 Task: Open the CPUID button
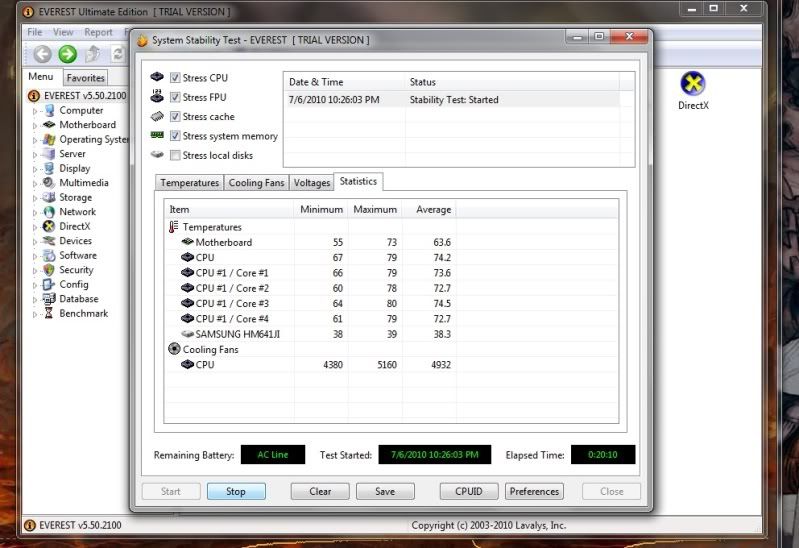pos(469,491)
